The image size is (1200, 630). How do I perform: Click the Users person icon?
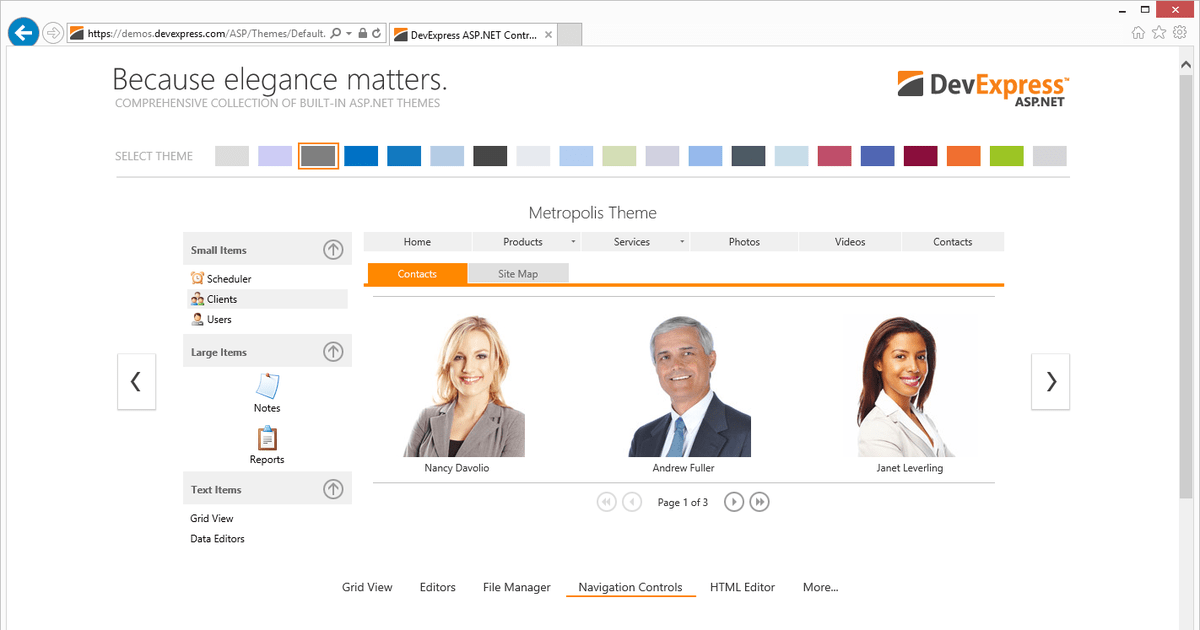point(197,319)
